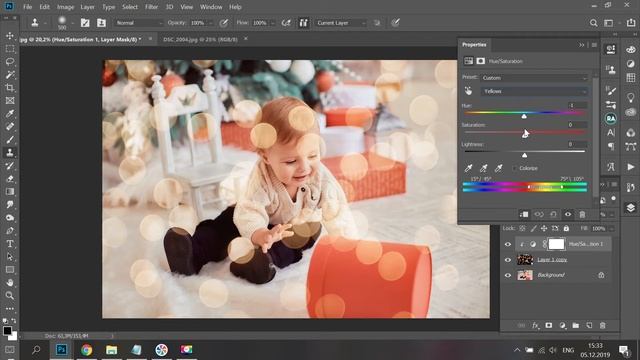The height and width of the screenshot is (360, 640).
Task: Open the File menu
Action: [27, 7]
